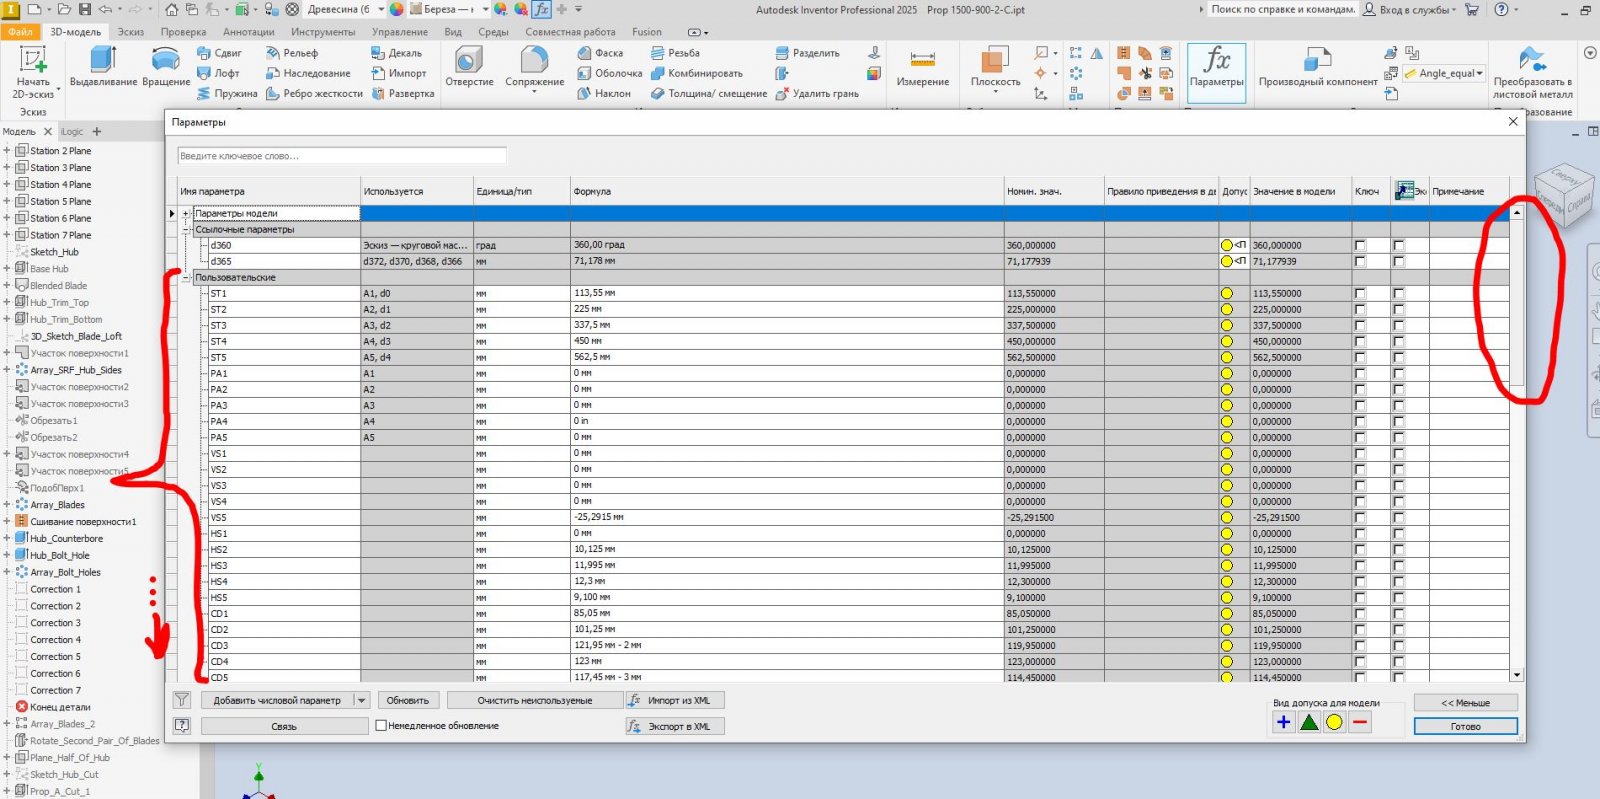
Task: Open the Файл menu tab
Action: pos(20,32)
